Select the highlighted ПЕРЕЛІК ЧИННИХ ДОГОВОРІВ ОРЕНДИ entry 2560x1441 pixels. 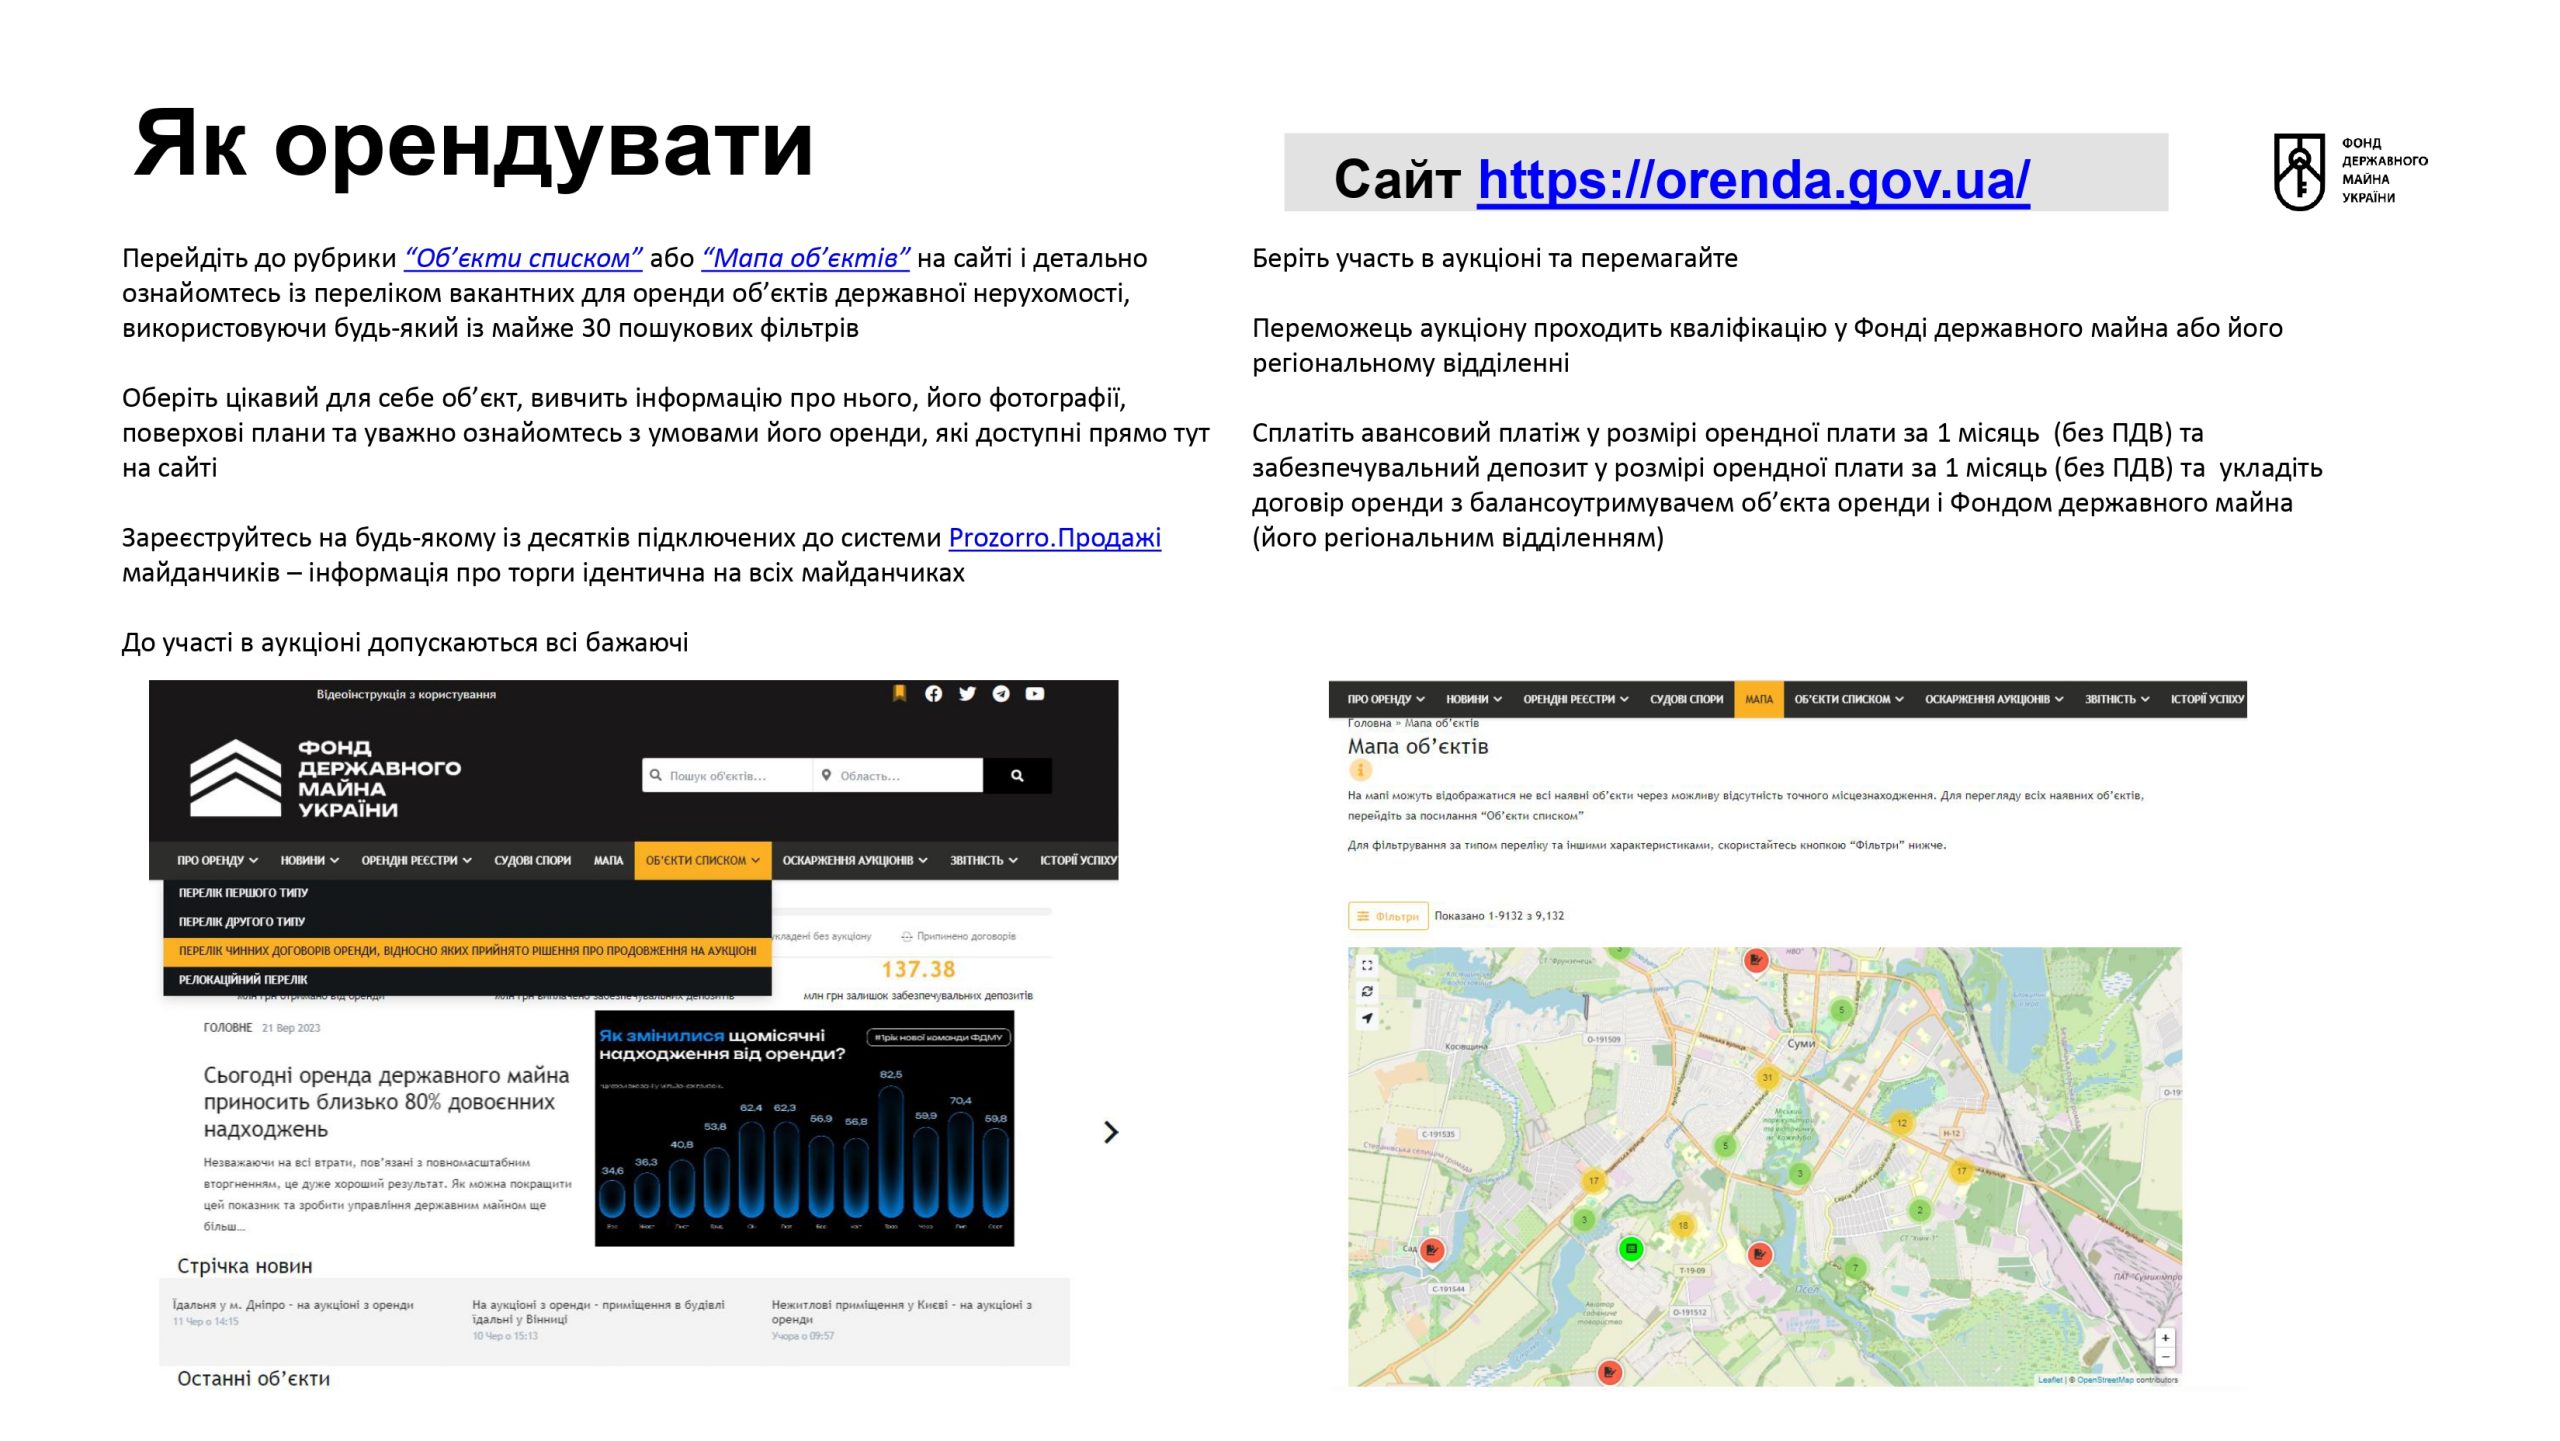click(x=467, y=951)
